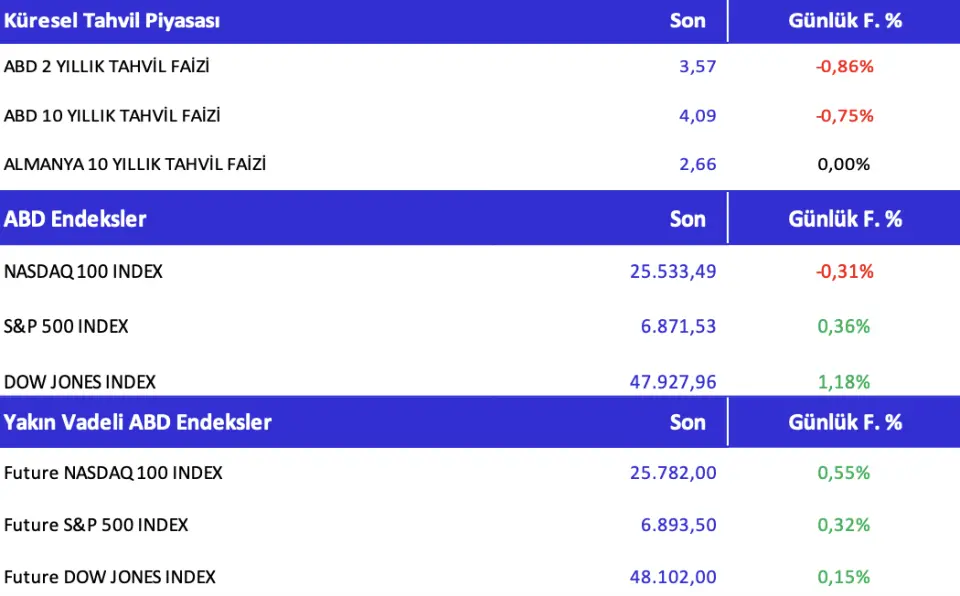Click the S&P 500 INDEX label
The image size is (960, 596).
(66, 326)
